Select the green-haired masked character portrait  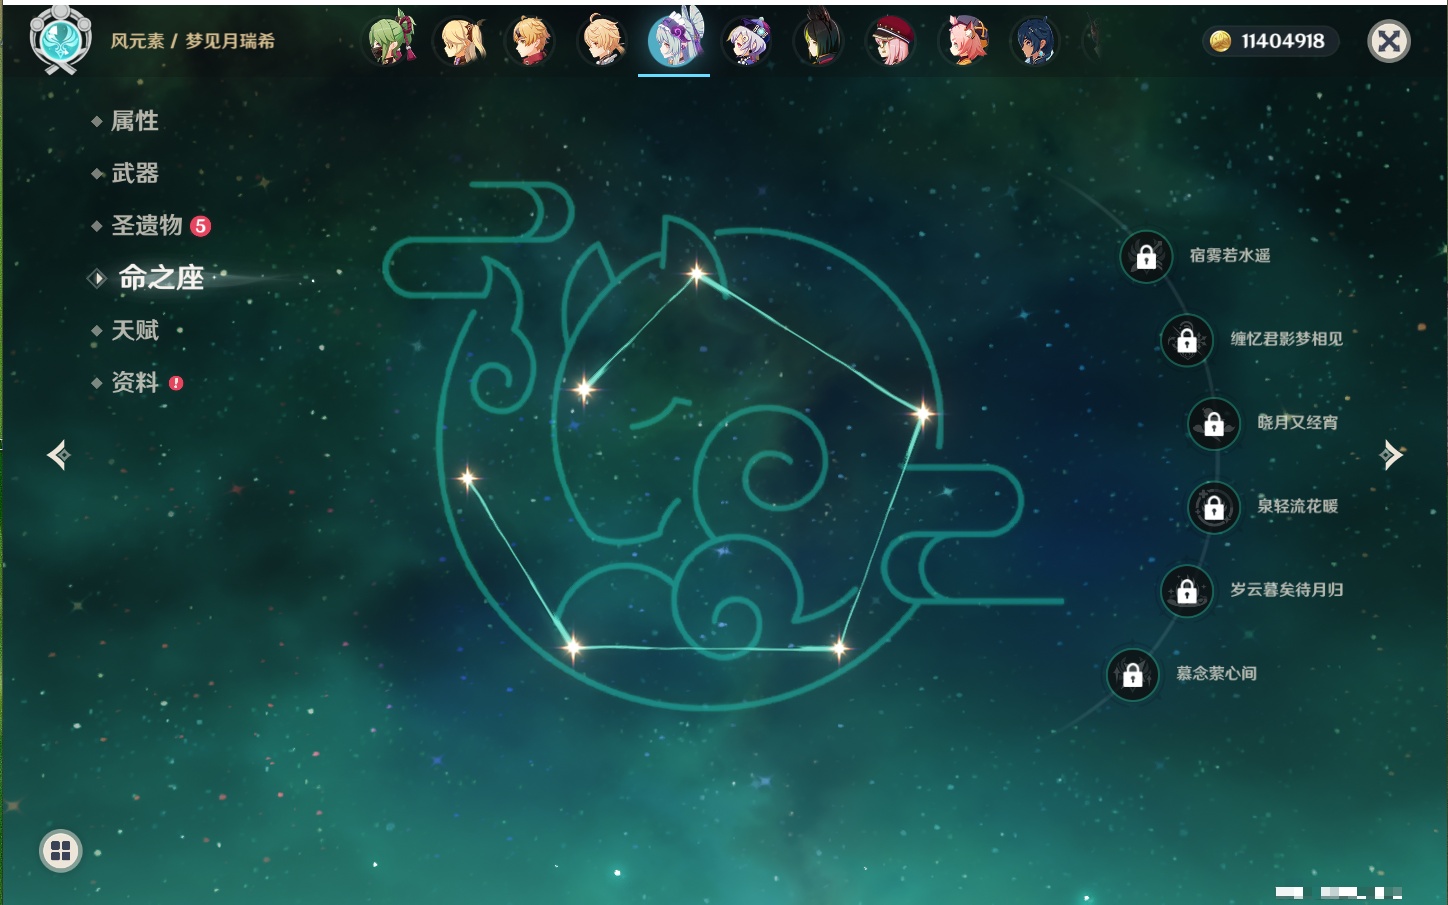(389, 41)
